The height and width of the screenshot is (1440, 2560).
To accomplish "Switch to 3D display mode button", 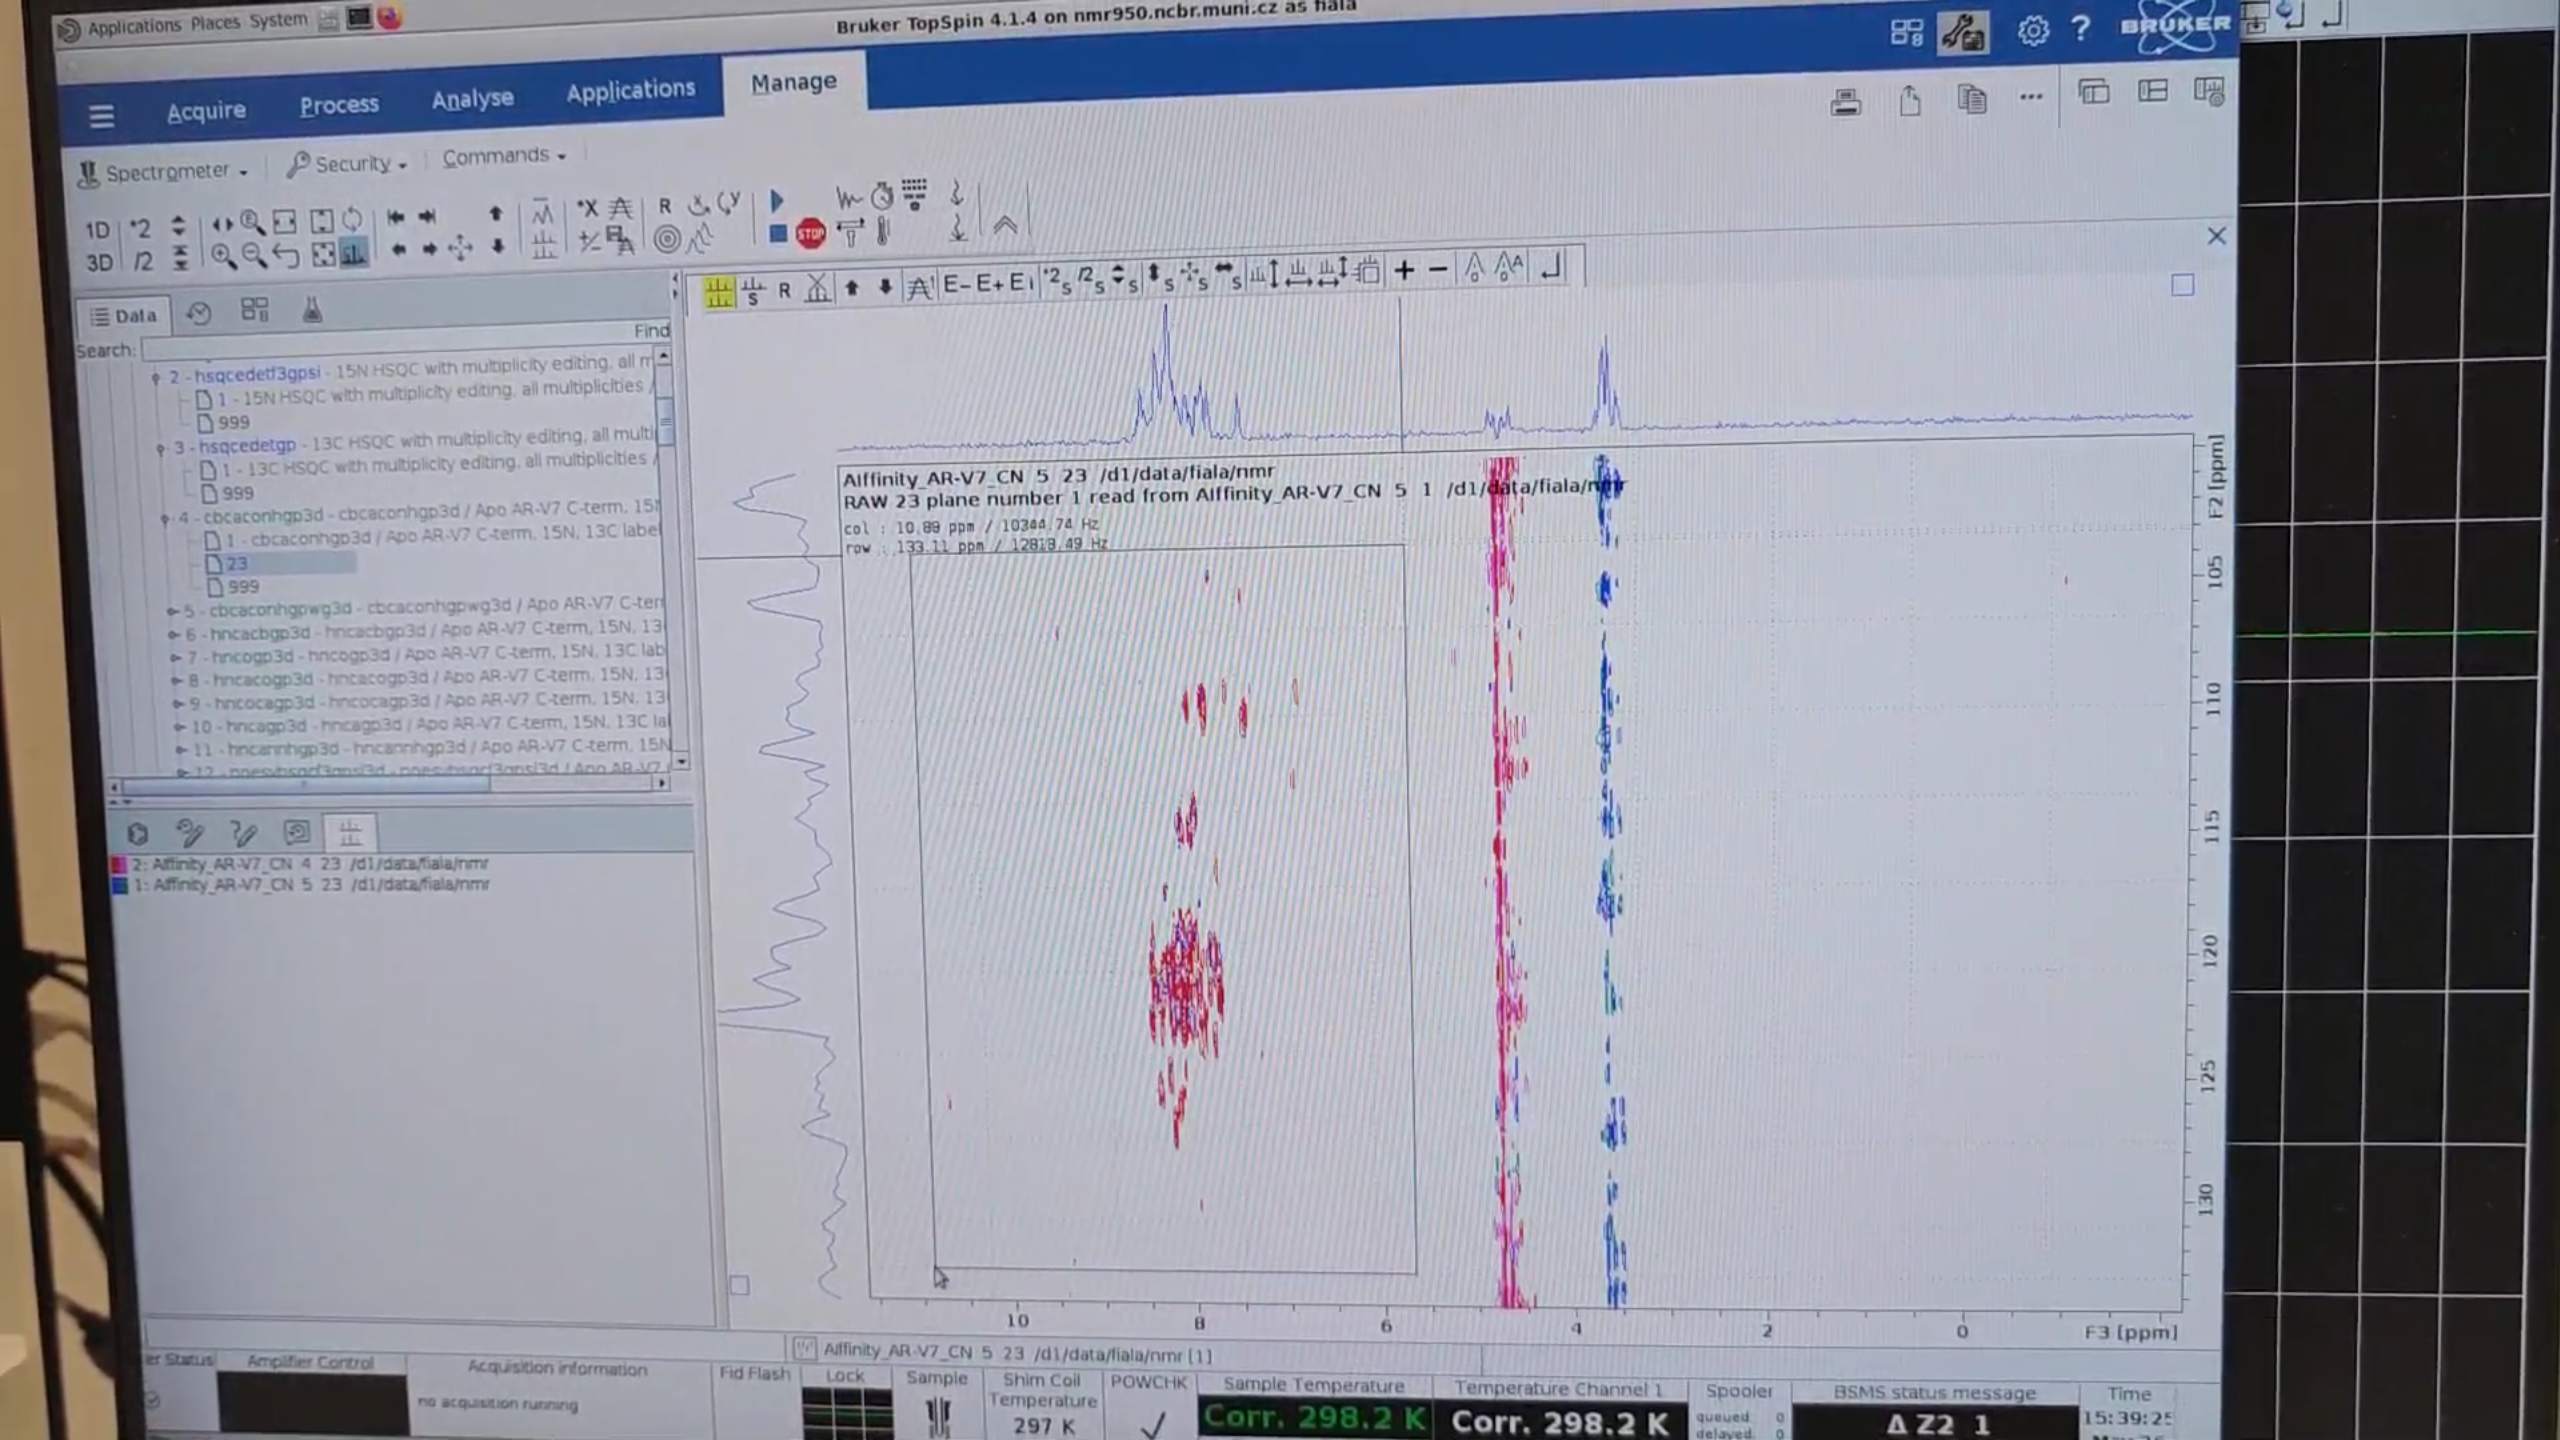I will tap(98, 262).
